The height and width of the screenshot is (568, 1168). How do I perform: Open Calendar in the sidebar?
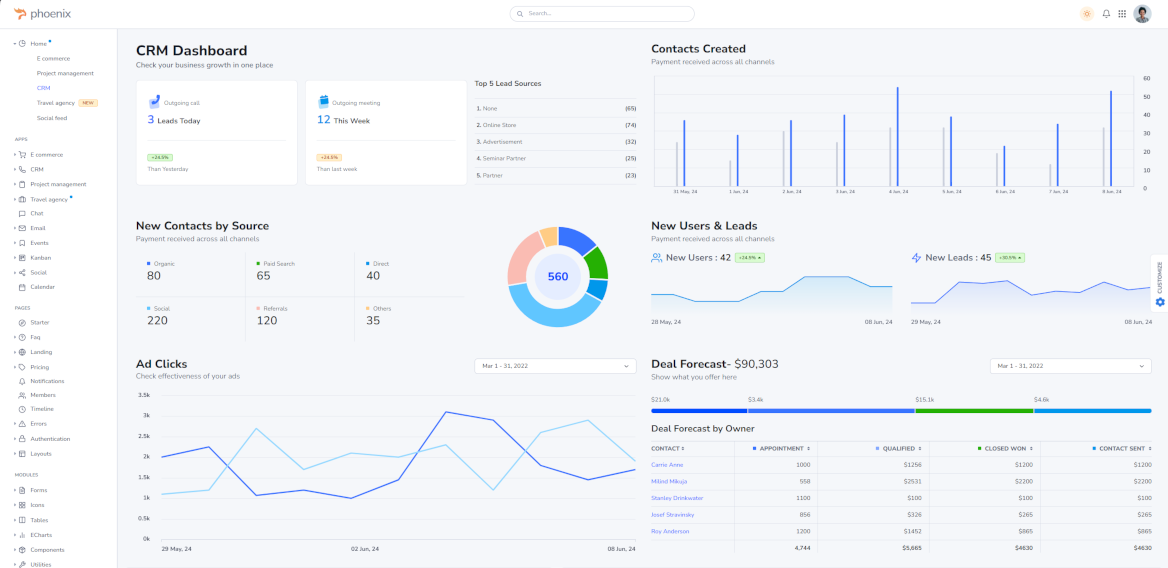(x=42, y=287)
